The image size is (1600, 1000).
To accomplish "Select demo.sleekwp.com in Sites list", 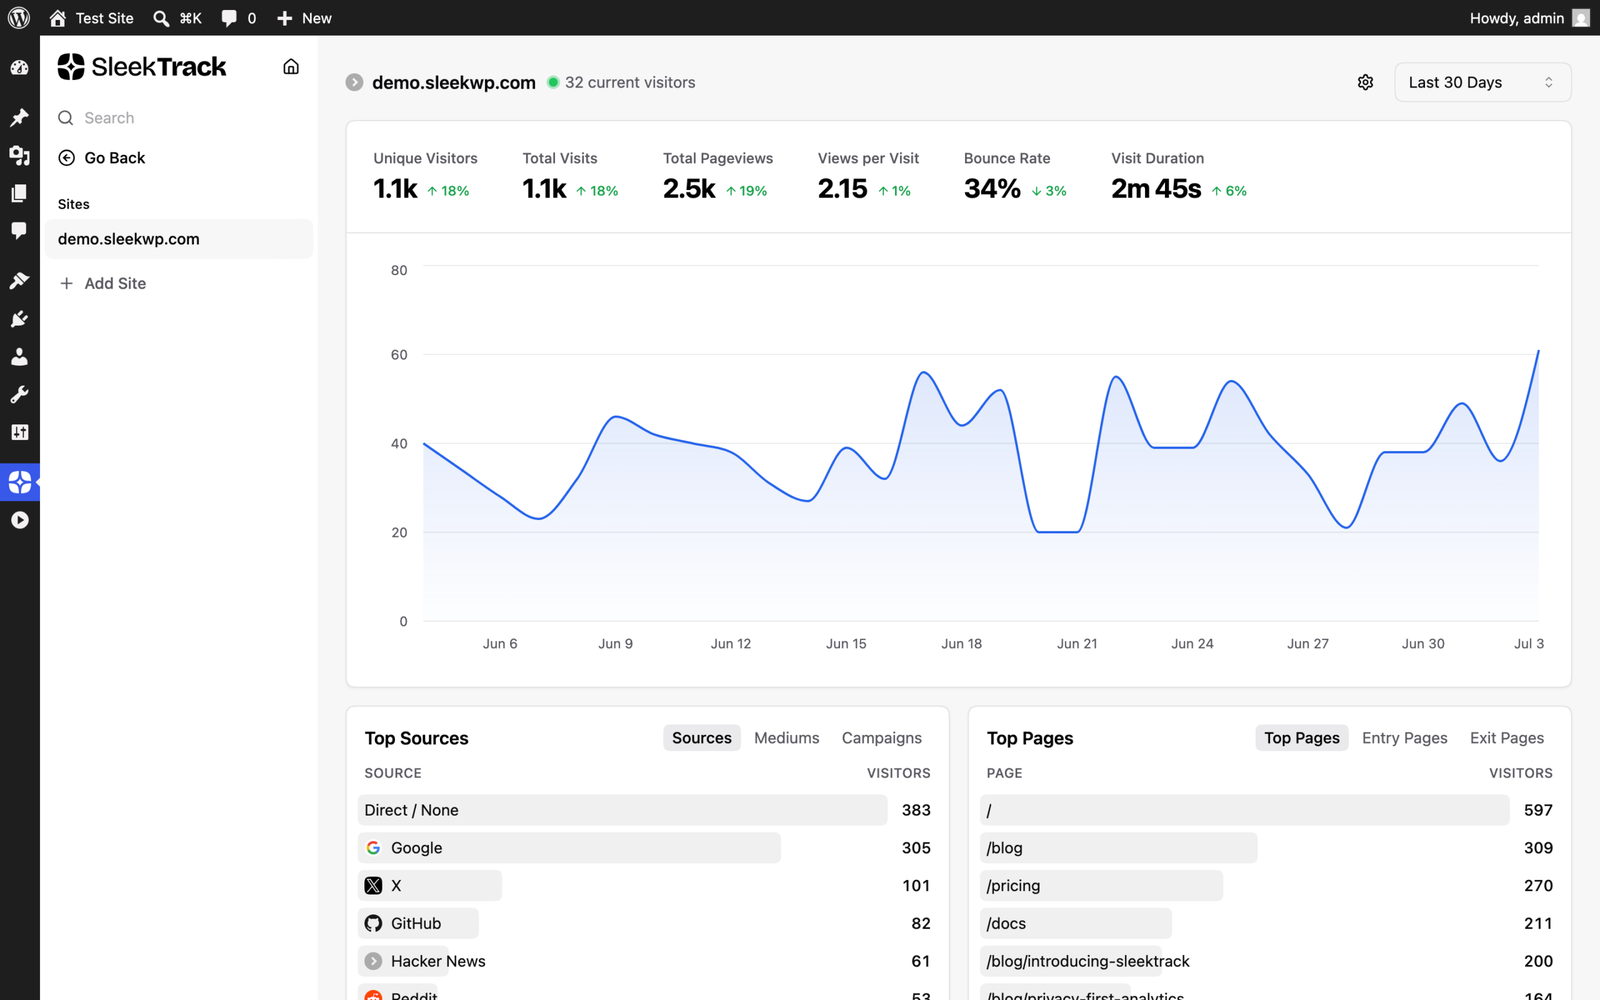I will (x=179, y=239).
